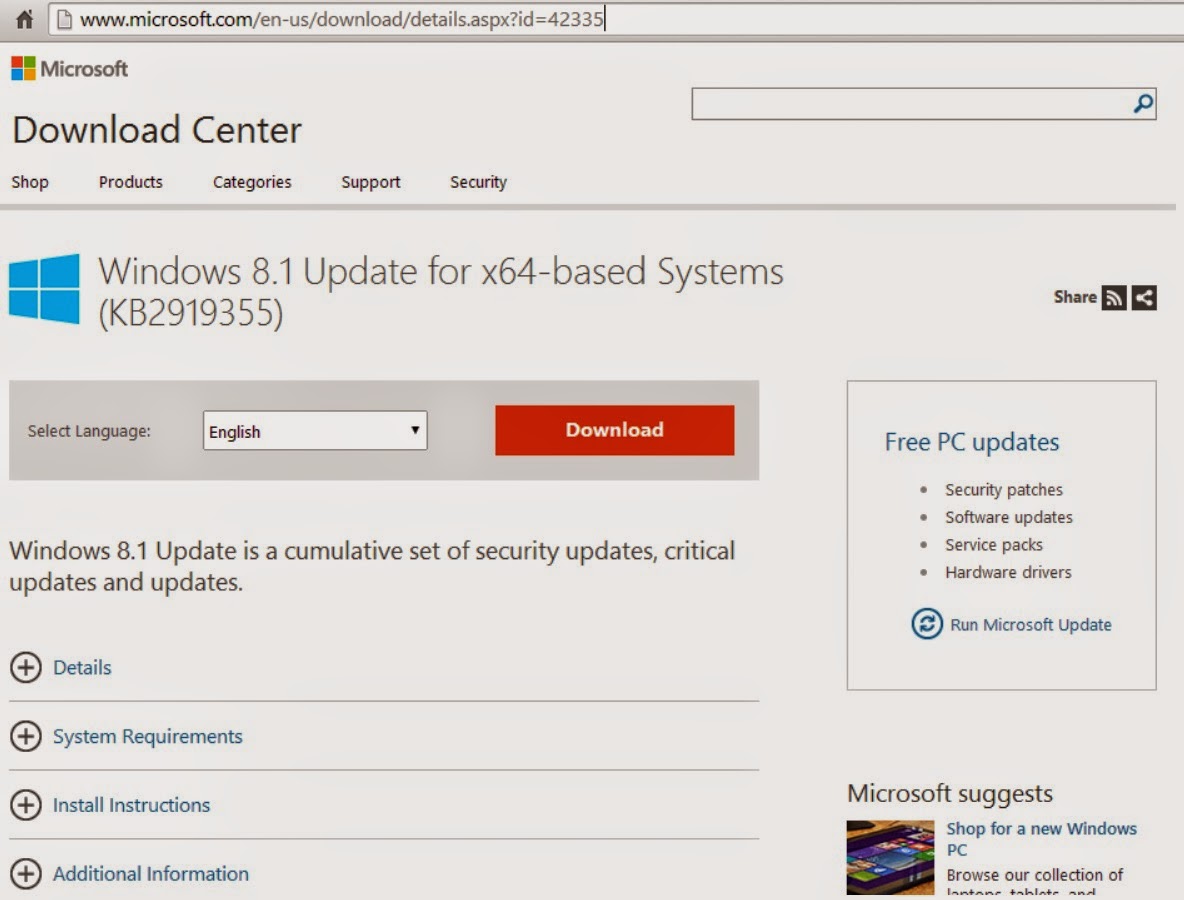The width and height of the screenshot is (1184, 900).
Task: Click the browser address bar URL
Action: pyautogui.click(x=341, y=20)
